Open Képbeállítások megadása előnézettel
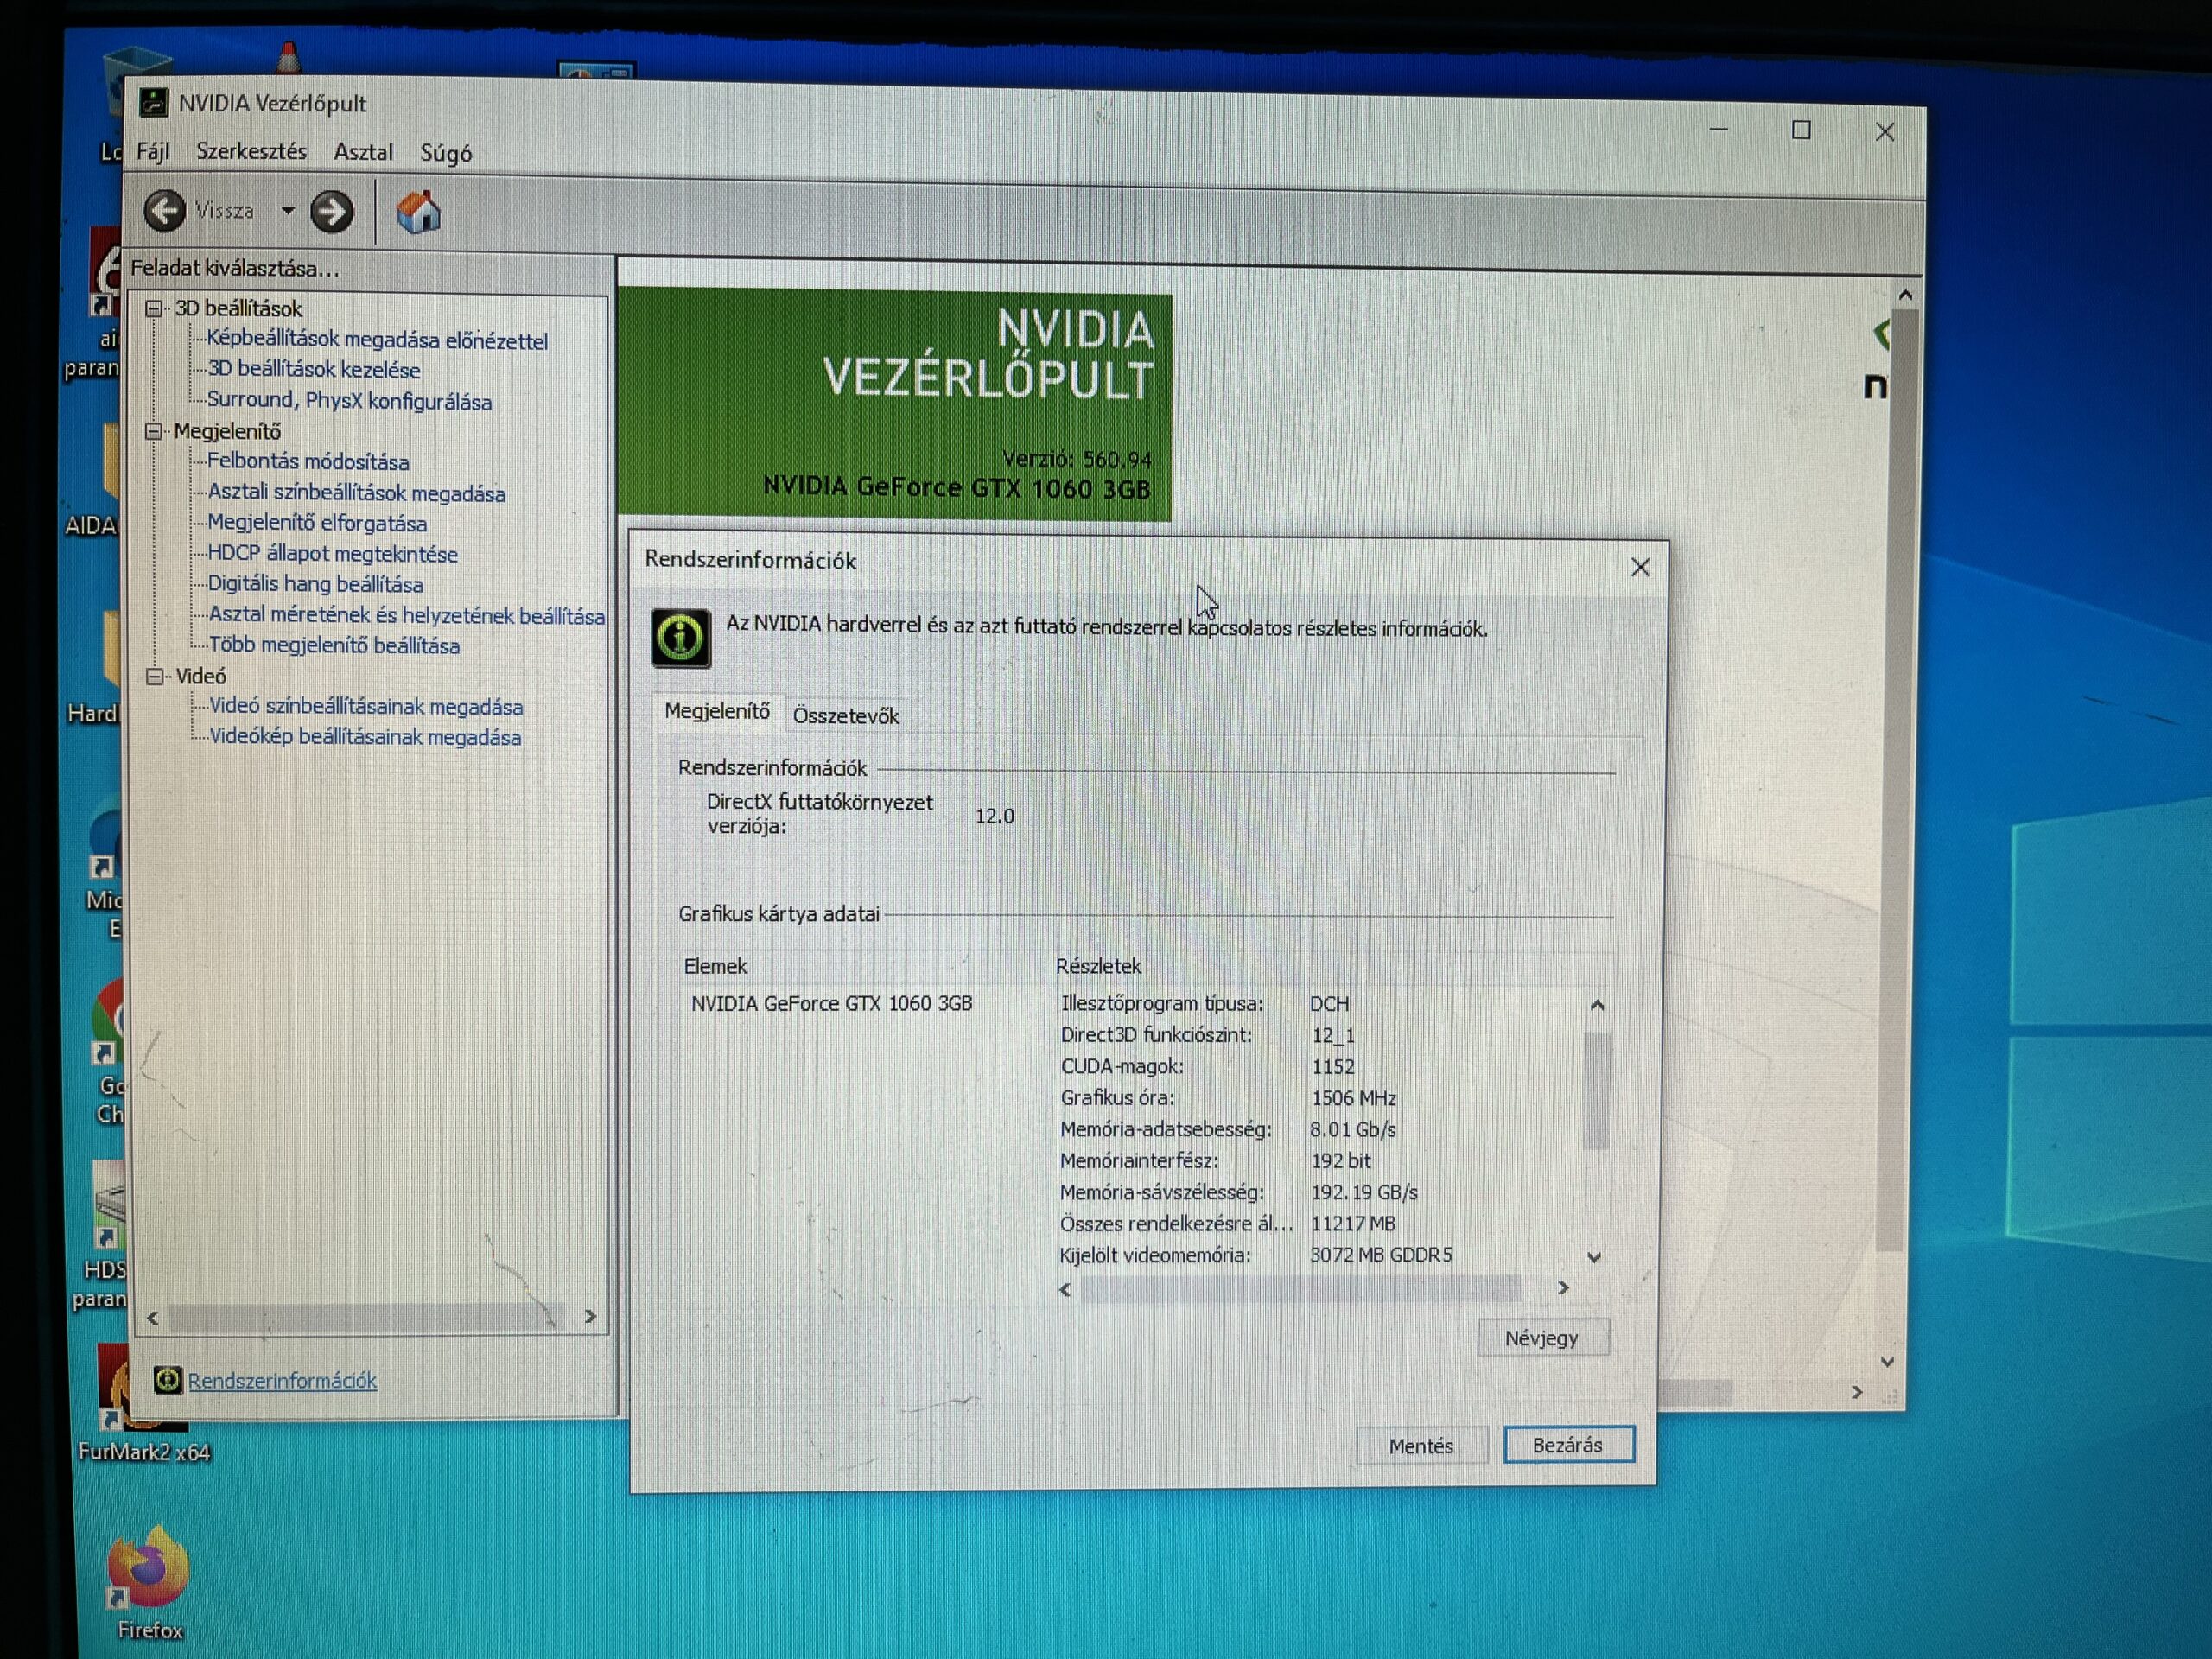The image size is (2212, 1659). pyautogui.click(x=377, y=340)
